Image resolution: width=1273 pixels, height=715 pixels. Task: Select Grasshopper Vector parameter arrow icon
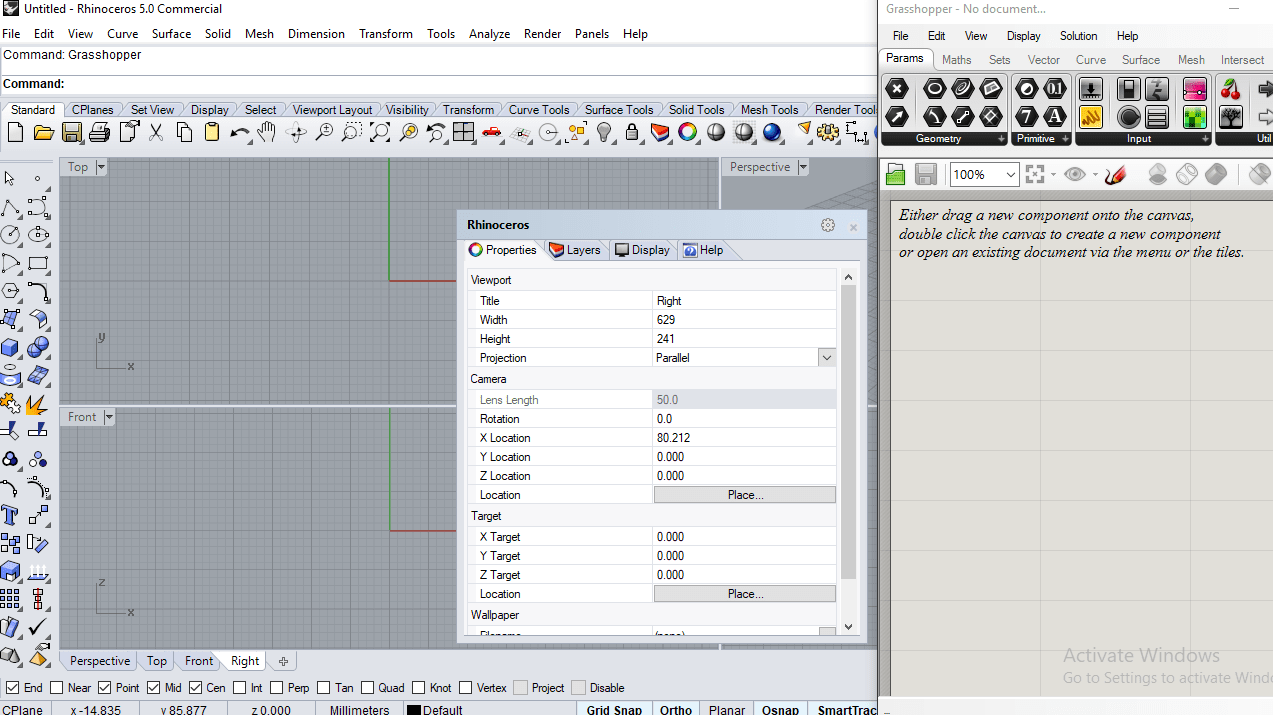pos(897,117)
